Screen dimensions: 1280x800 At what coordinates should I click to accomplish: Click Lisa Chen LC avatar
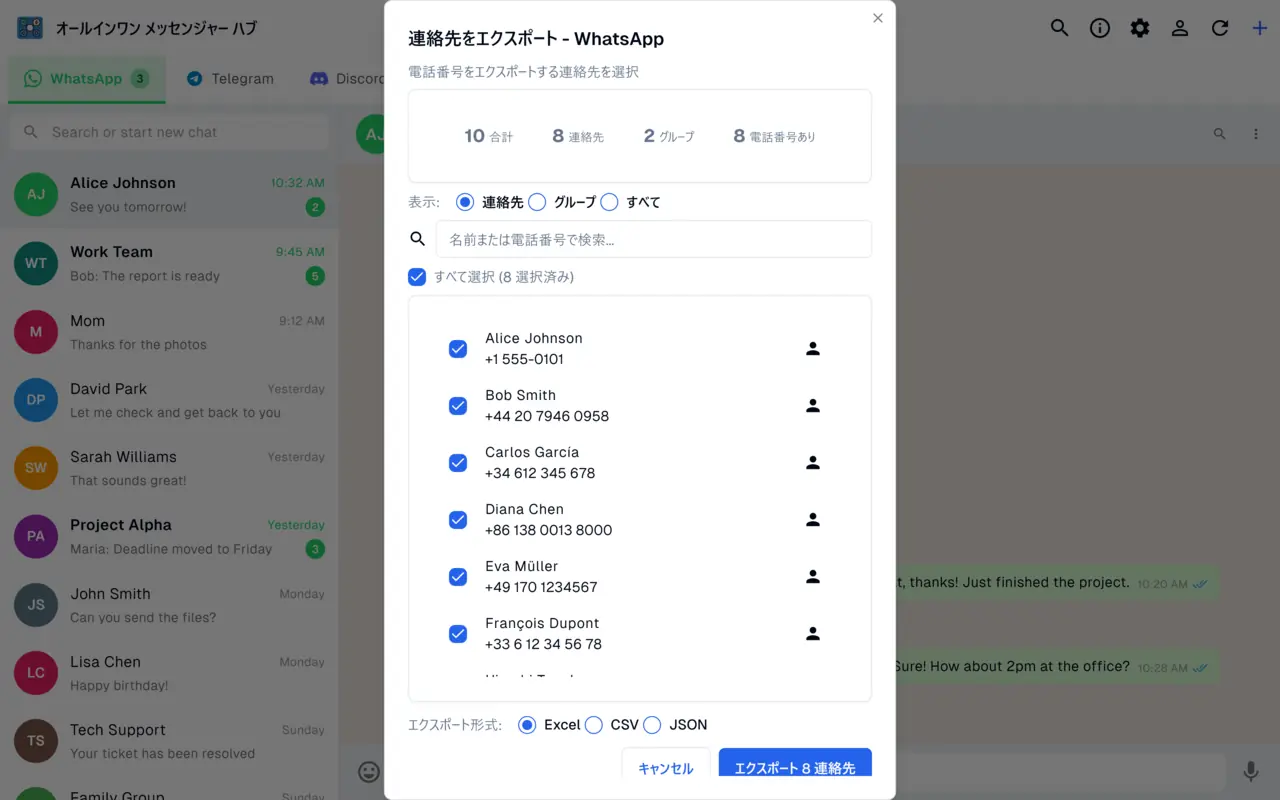(36, 673)
